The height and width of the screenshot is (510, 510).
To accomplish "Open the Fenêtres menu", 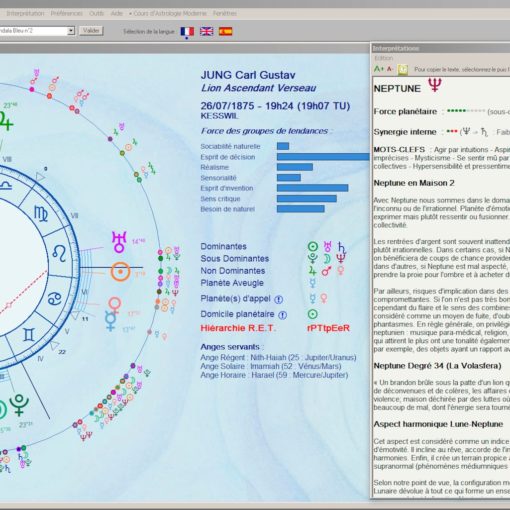I will (x=225, y=13).
